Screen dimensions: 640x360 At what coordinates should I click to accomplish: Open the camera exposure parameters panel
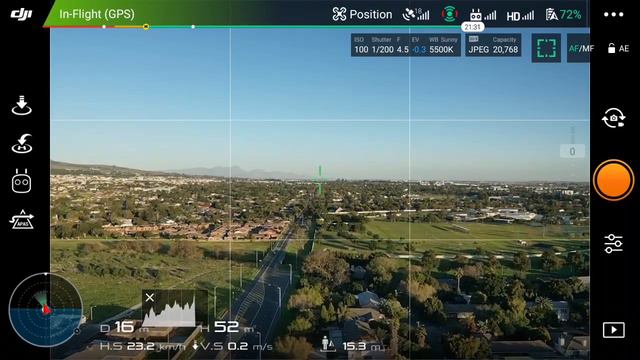406,45
